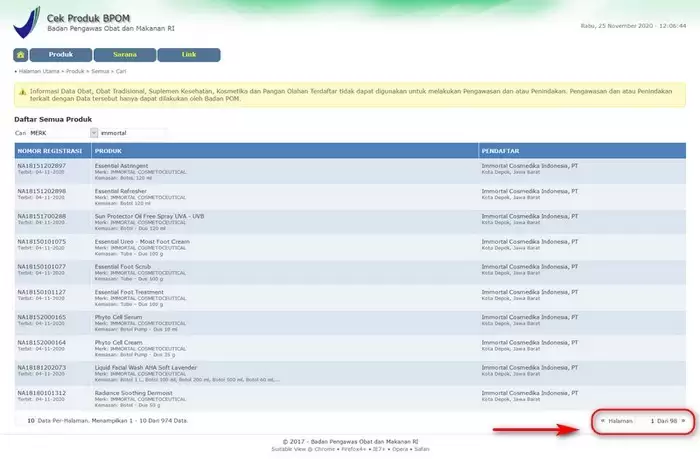
Task: Select registration number NA18151202898
Action: [42, 191]
